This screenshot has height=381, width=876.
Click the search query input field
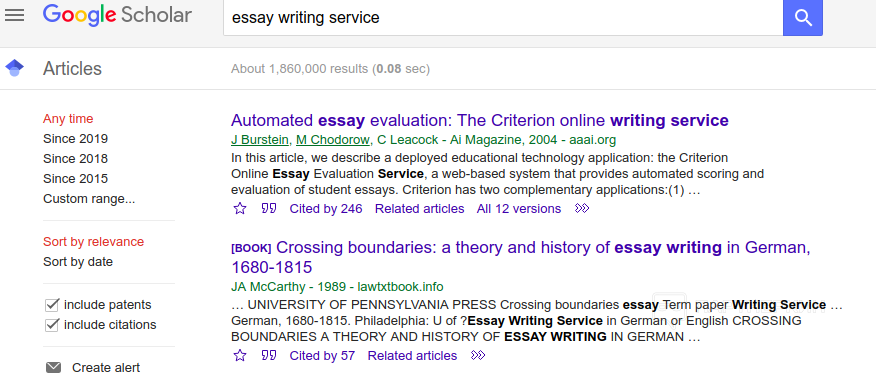coord(503,18)
